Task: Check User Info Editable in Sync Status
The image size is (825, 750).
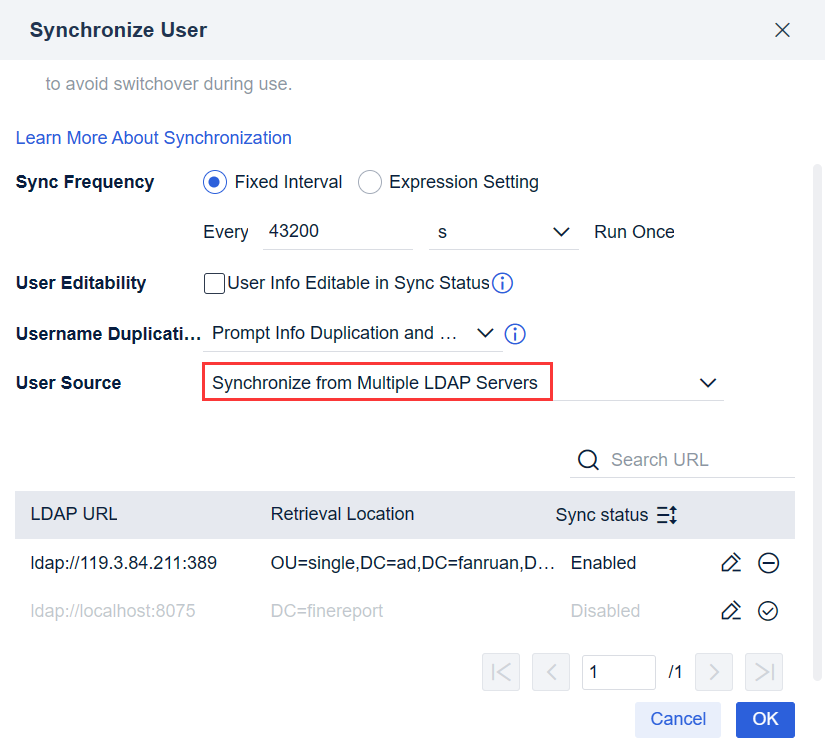Action: (x=214, y=283)
